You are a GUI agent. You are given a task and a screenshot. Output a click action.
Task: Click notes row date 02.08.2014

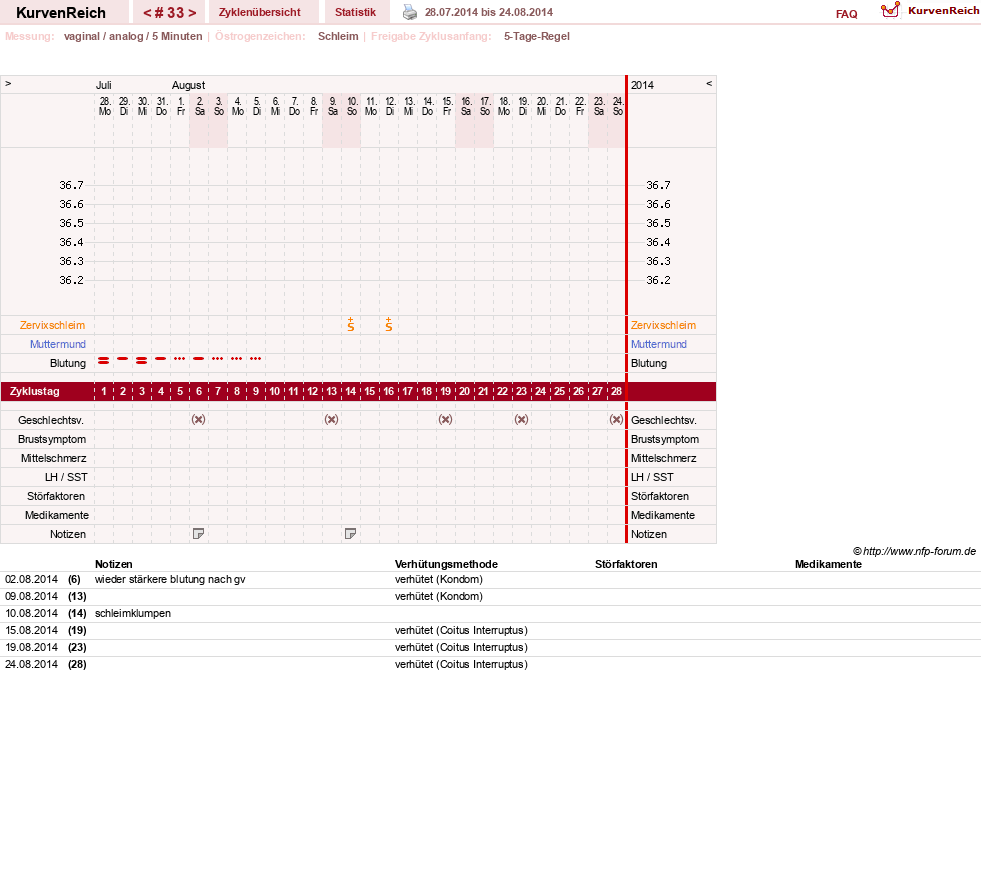coord(31,579)
